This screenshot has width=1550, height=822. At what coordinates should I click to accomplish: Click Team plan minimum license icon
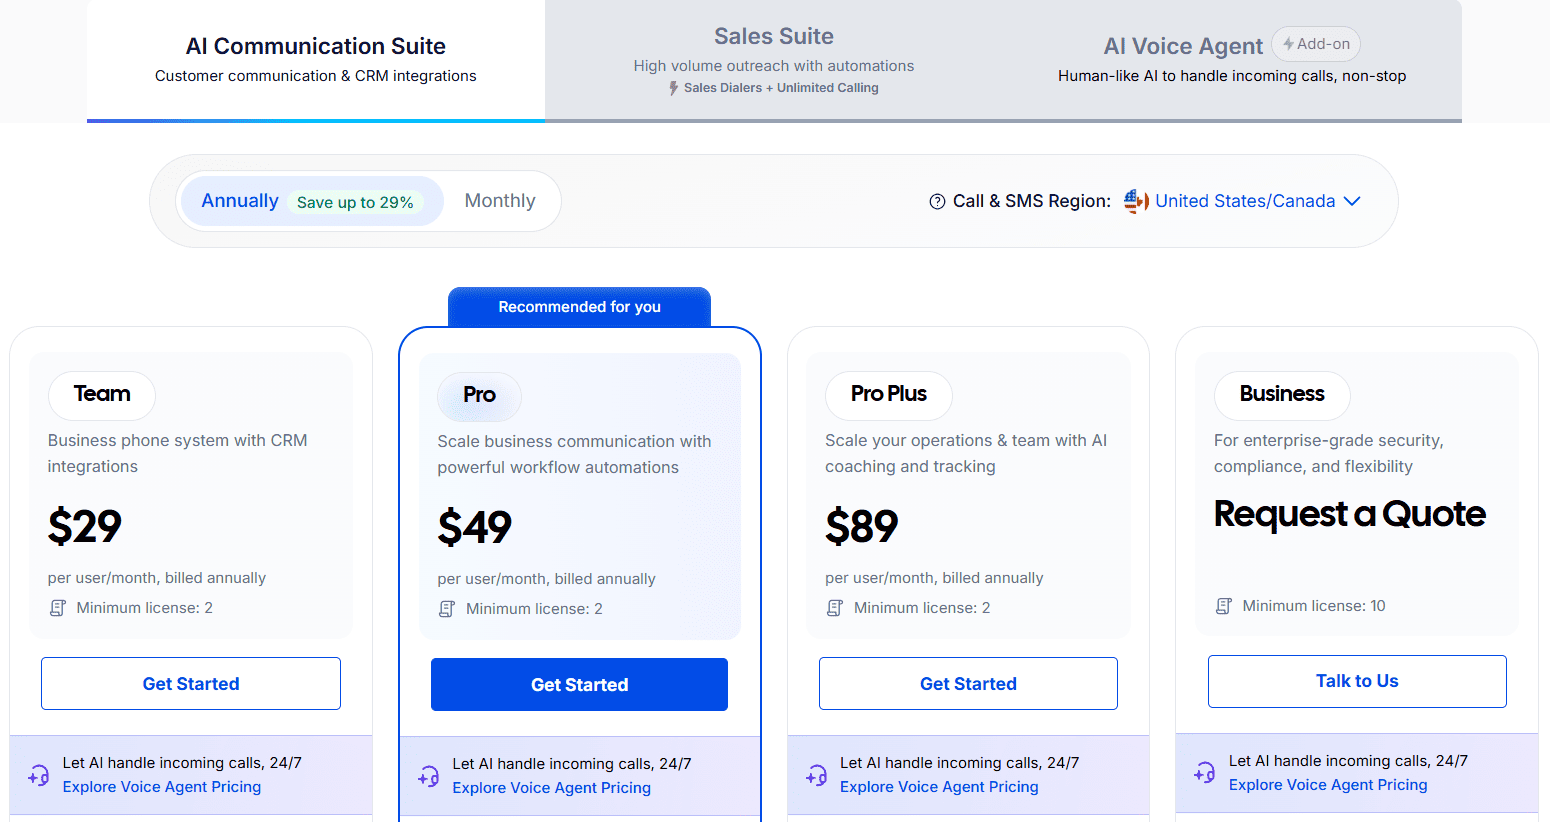58,608
